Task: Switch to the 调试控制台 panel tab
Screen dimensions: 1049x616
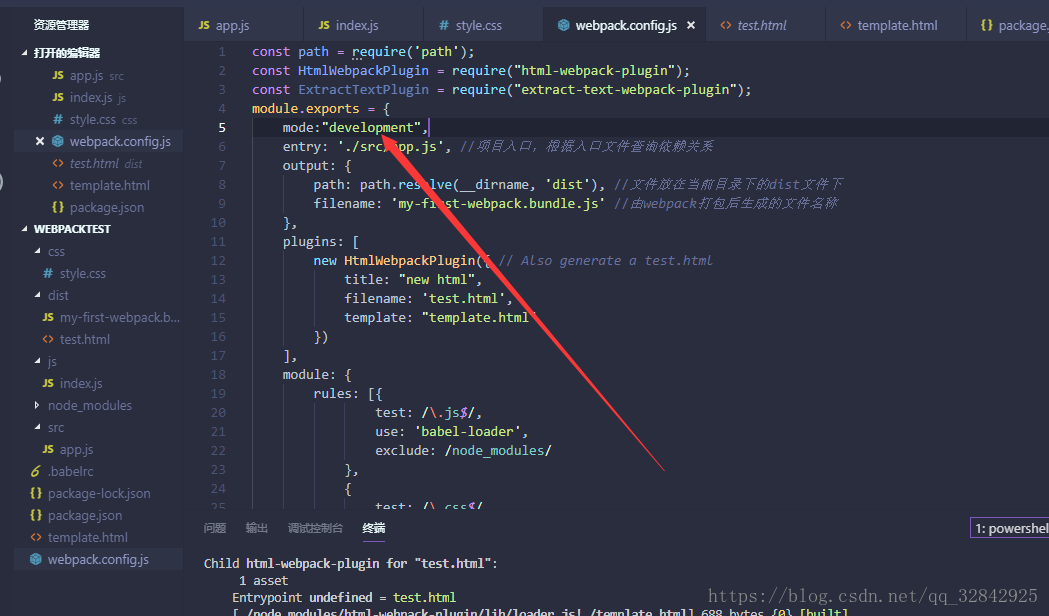Action: pos(315,528)
